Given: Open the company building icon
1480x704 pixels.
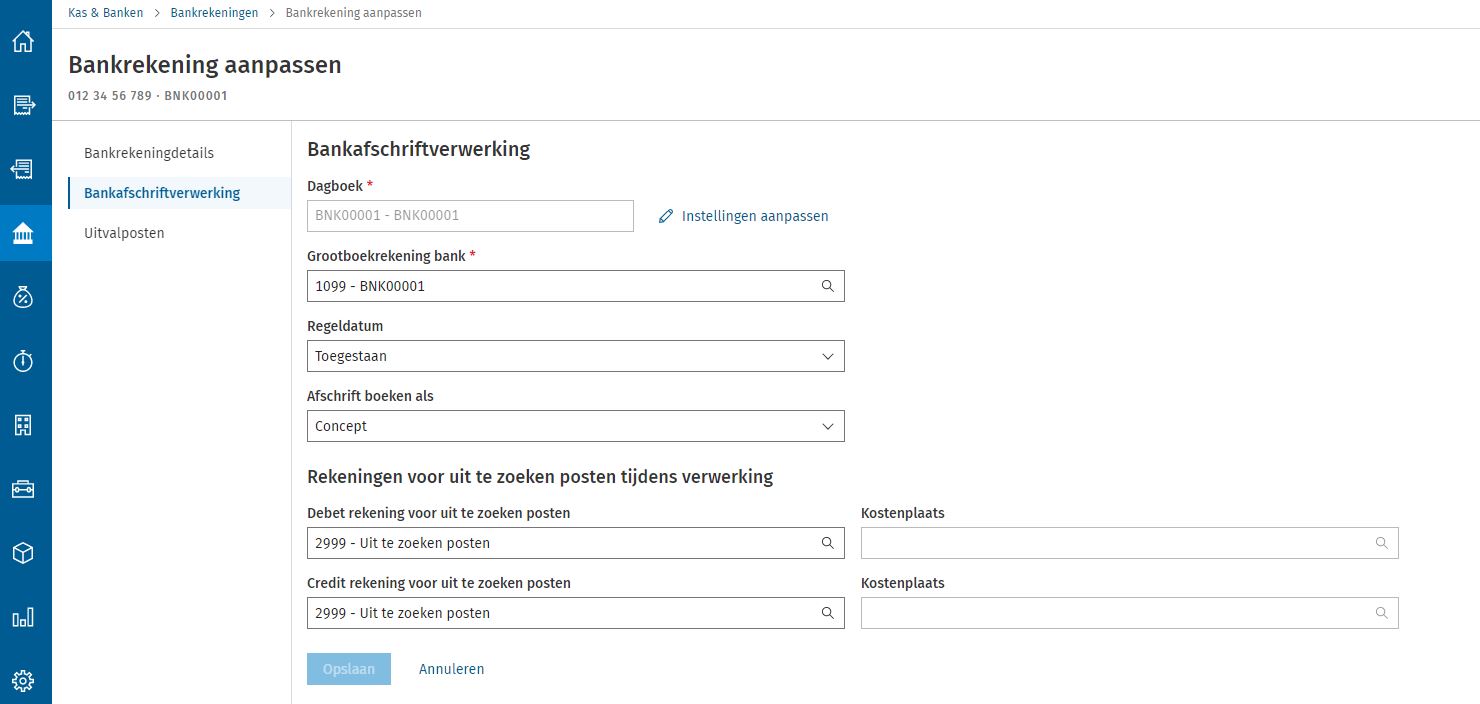Looking at the screenshot, I should pos(24,424).
